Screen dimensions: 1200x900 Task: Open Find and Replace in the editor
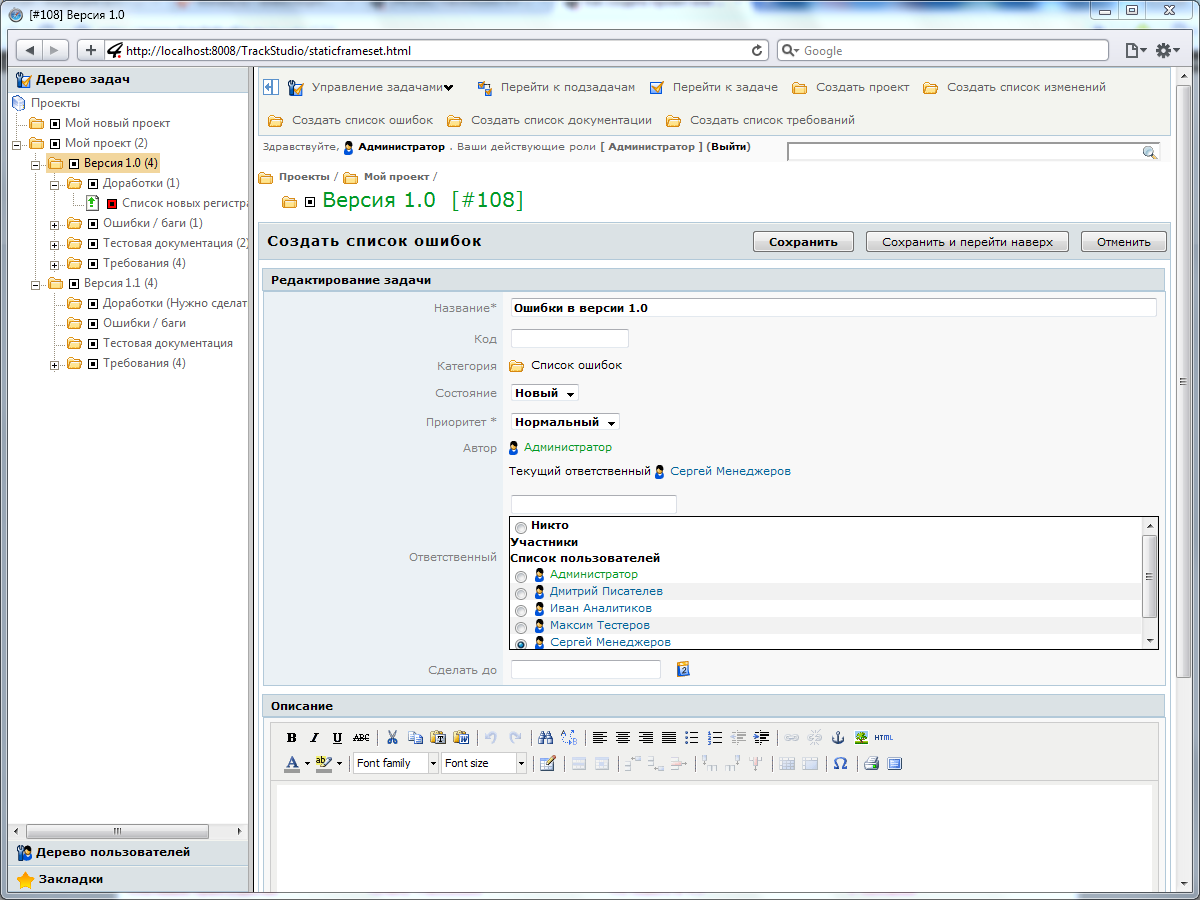click(x=569, y=737)
